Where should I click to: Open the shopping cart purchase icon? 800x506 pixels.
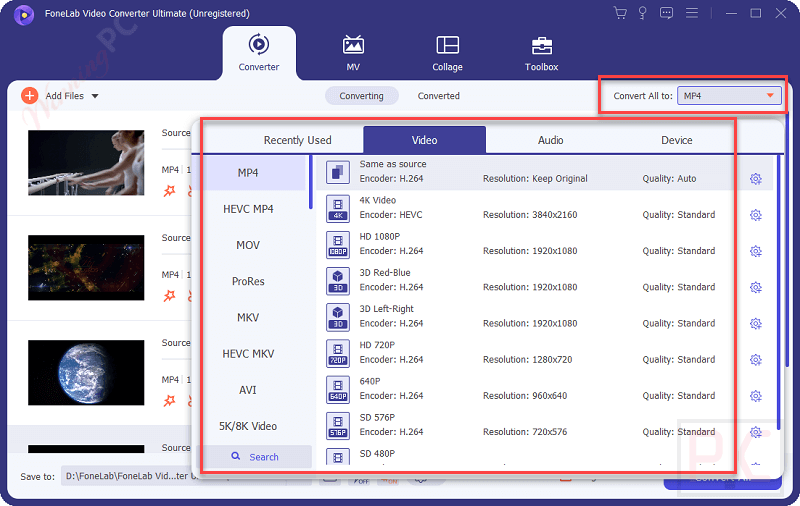click(620, 13)
